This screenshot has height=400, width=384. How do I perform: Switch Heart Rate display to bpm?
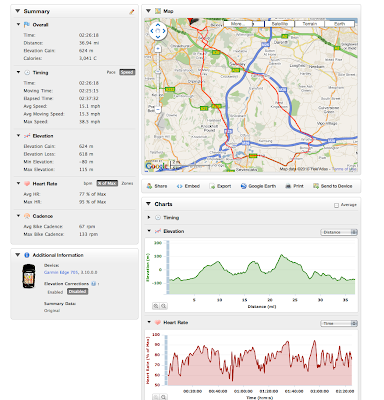tap(88, 183)
